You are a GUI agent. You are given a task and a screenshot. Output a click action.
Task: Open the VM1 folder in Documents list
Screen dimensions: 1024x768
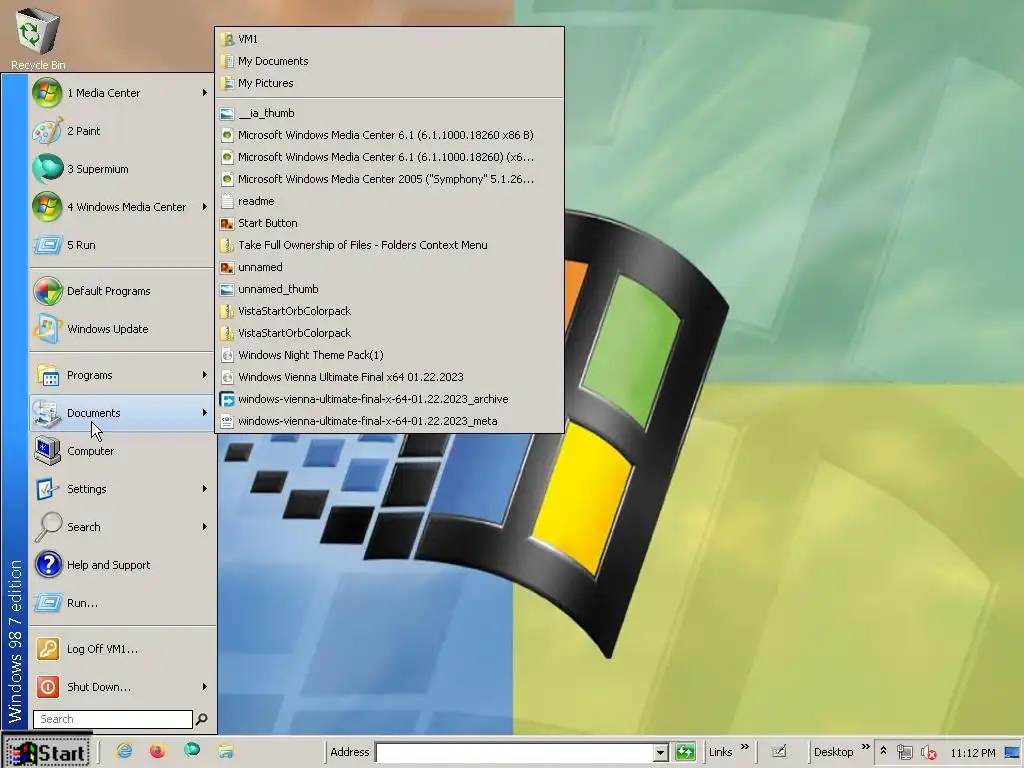[x=389, y=39]
